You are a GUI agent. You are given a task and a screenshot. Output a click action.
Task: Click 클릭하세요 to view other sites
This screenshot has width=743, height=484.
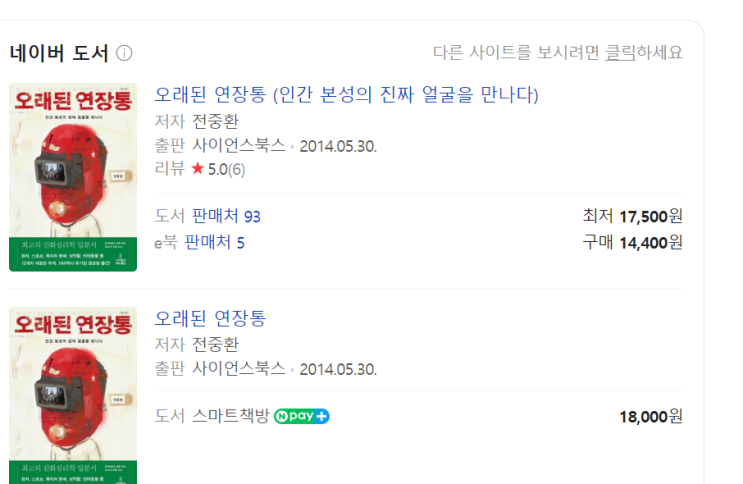tap(644, 52)
